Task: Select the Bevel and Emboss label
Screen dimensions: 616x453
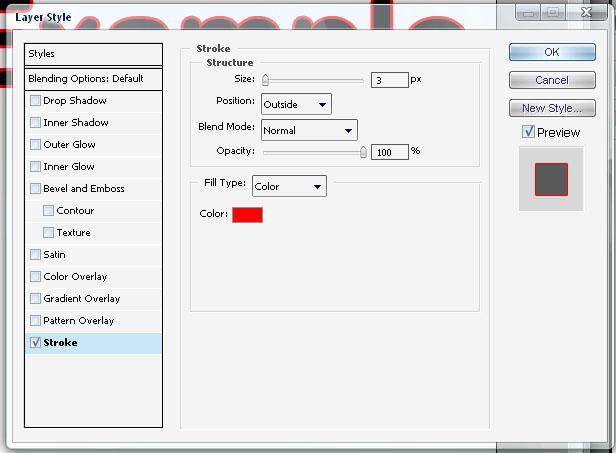Action: click(84, 189)
